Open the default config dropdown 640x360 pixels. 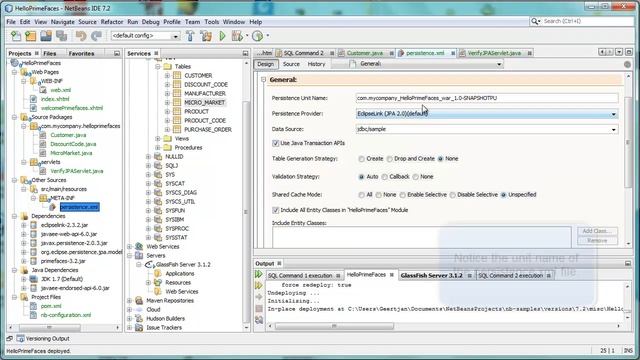176,36
